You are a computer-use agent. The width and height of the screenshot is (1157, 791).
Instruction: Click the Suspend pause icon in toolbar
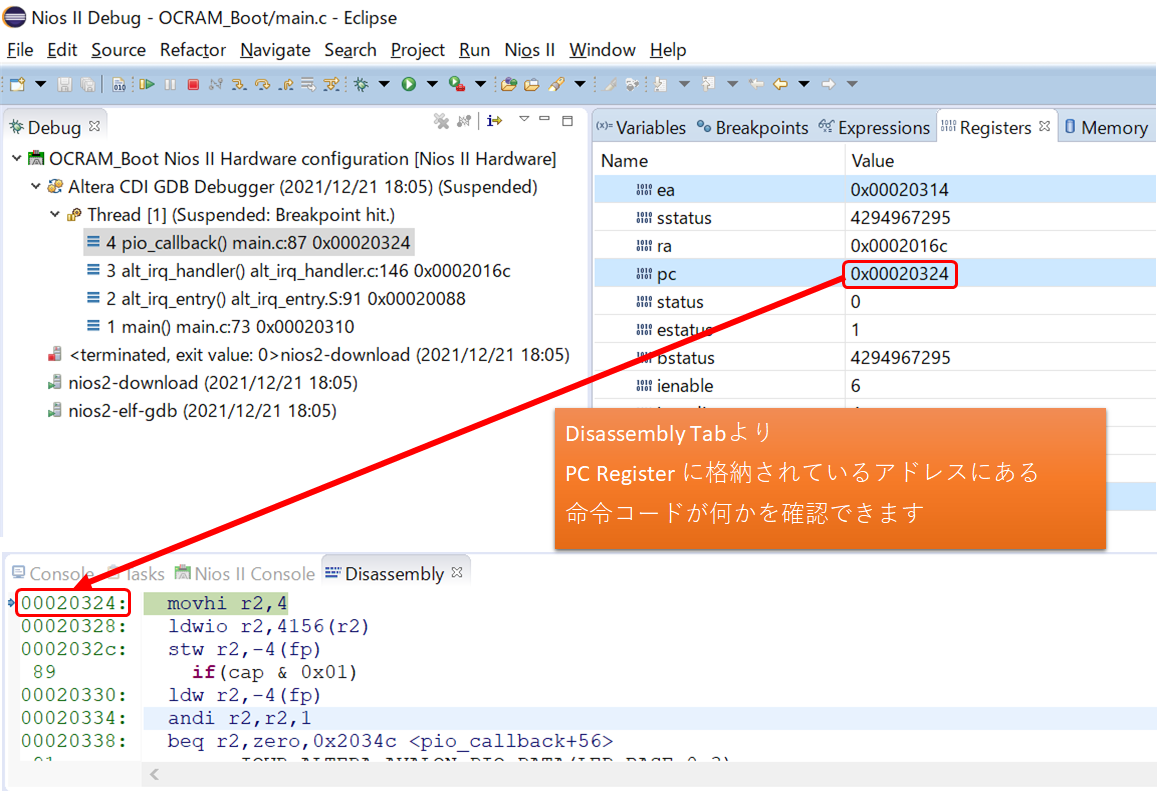click(x=170, y=85)
